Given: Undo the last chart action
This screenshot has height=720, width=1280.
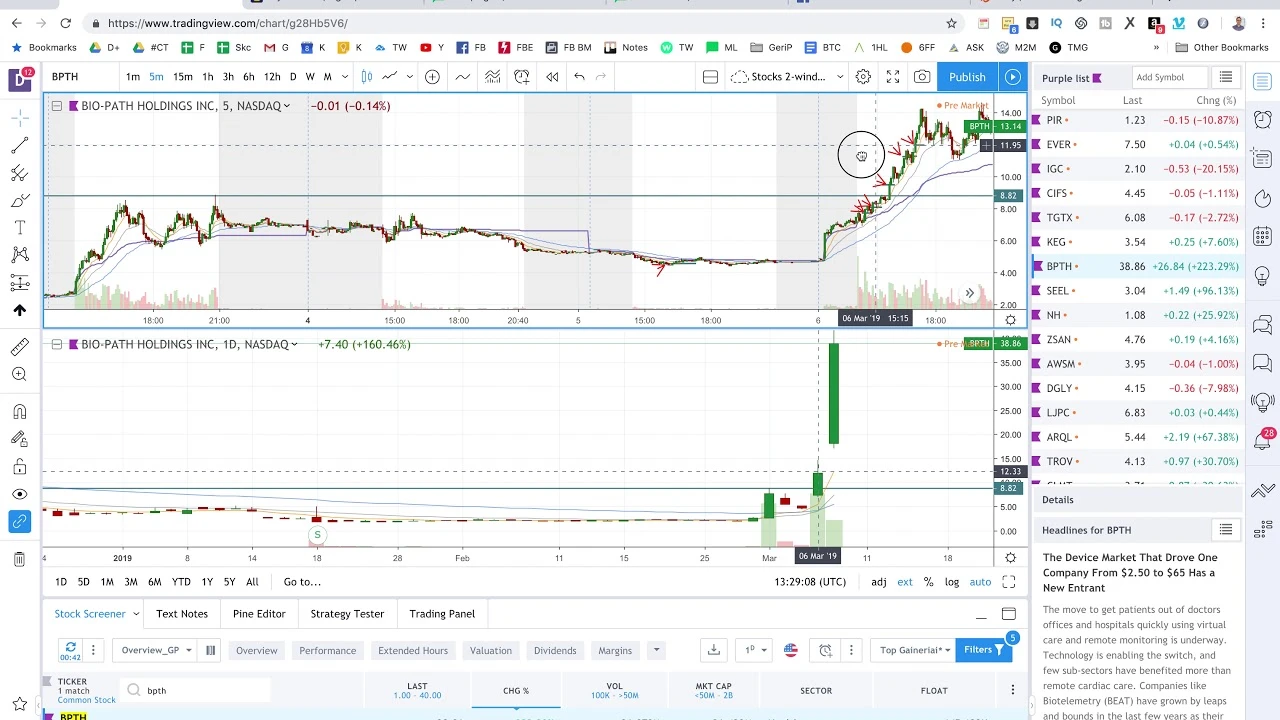Looking at the screenshot, I should click(579, 77).
